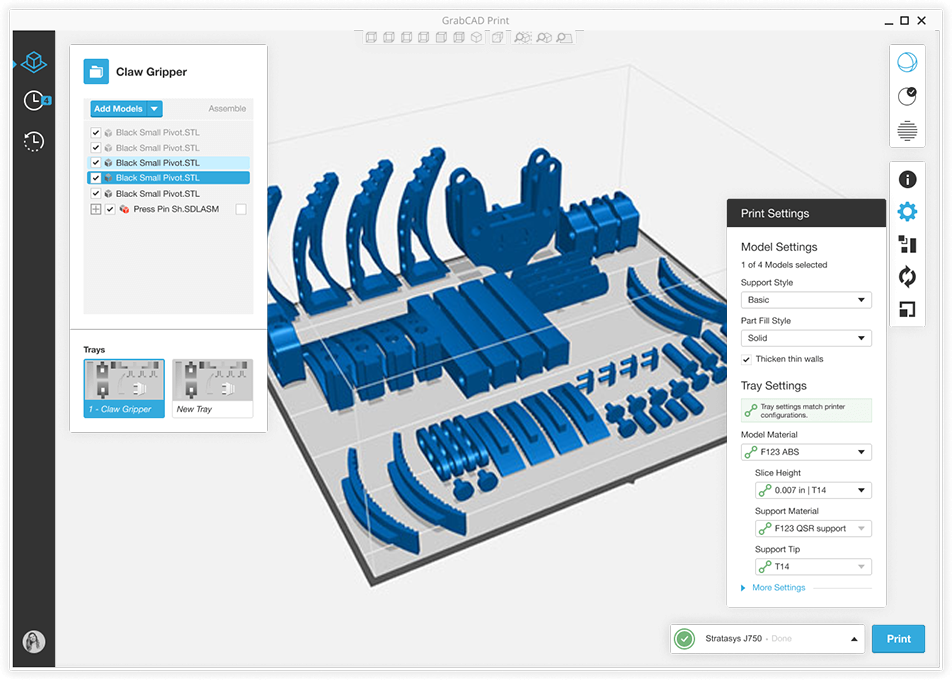The width and height of the screenshot is (952, 680).
Task: Open the history dashed-clock icon
Action: point(34,141)
